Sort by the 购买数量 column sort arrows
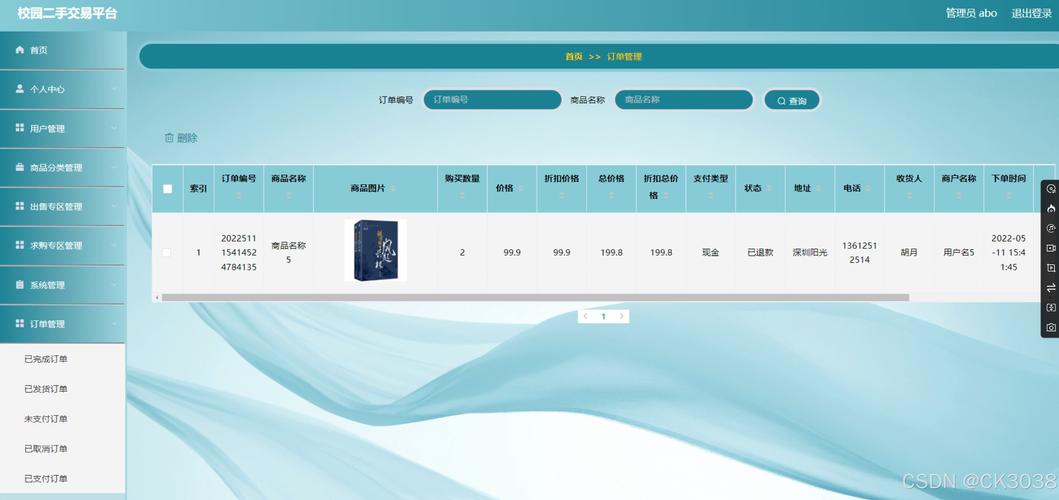This screenshot has width=1059, height=500. click(462, 195)
